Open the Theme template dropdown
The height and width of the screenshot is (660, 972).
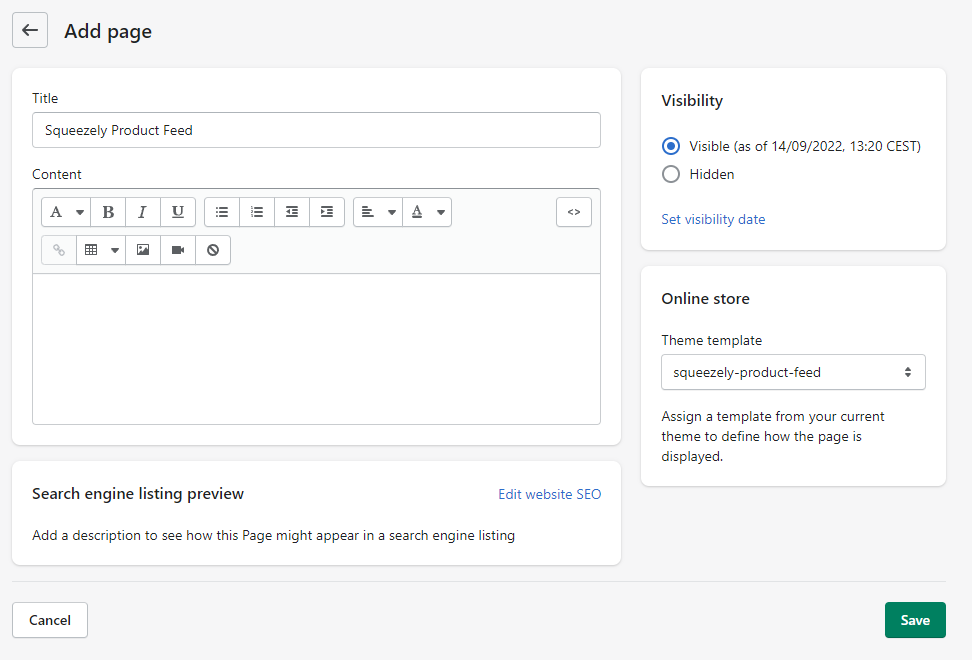793,372
